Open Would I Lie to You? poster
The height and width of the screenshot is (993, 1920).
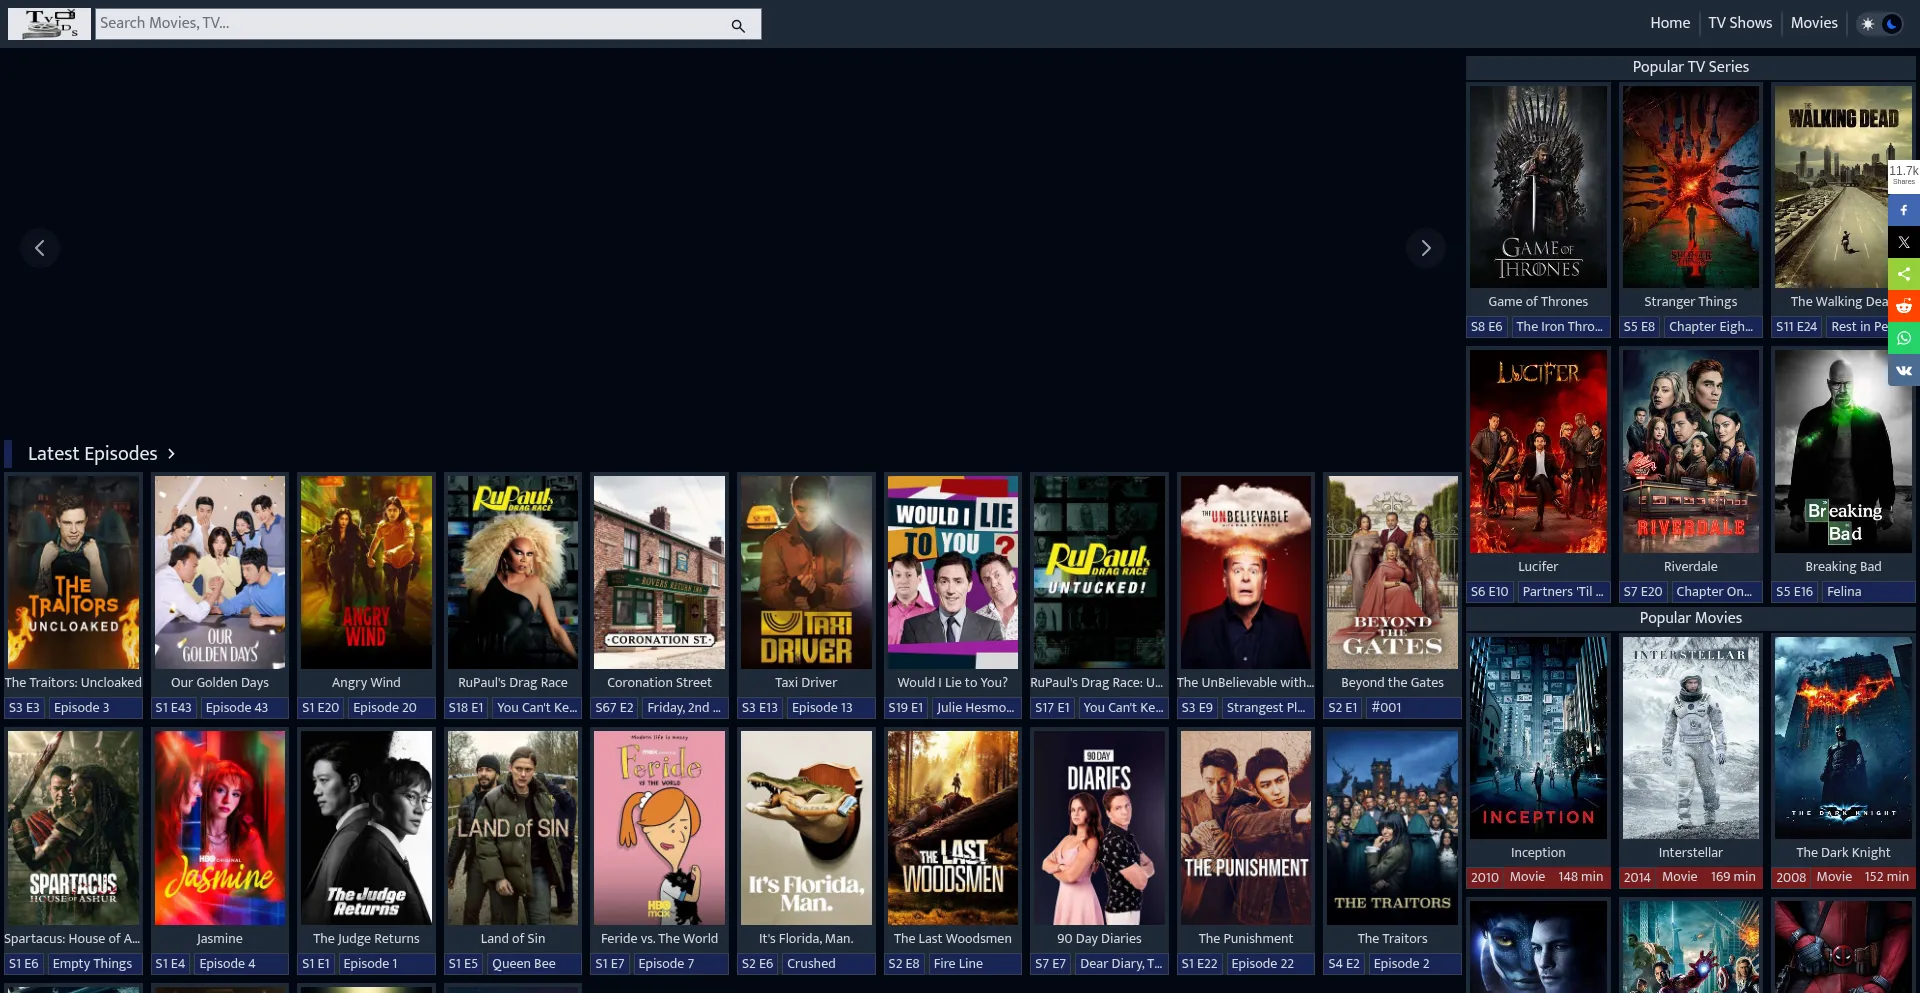pyautogui.click(x=953, y=572)
